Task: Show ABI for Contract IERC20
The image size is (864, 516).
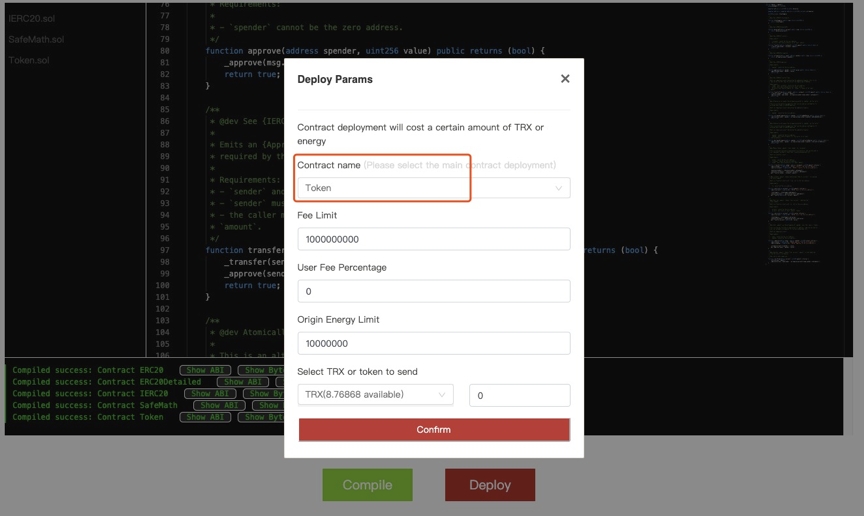Action: (211, 394)
